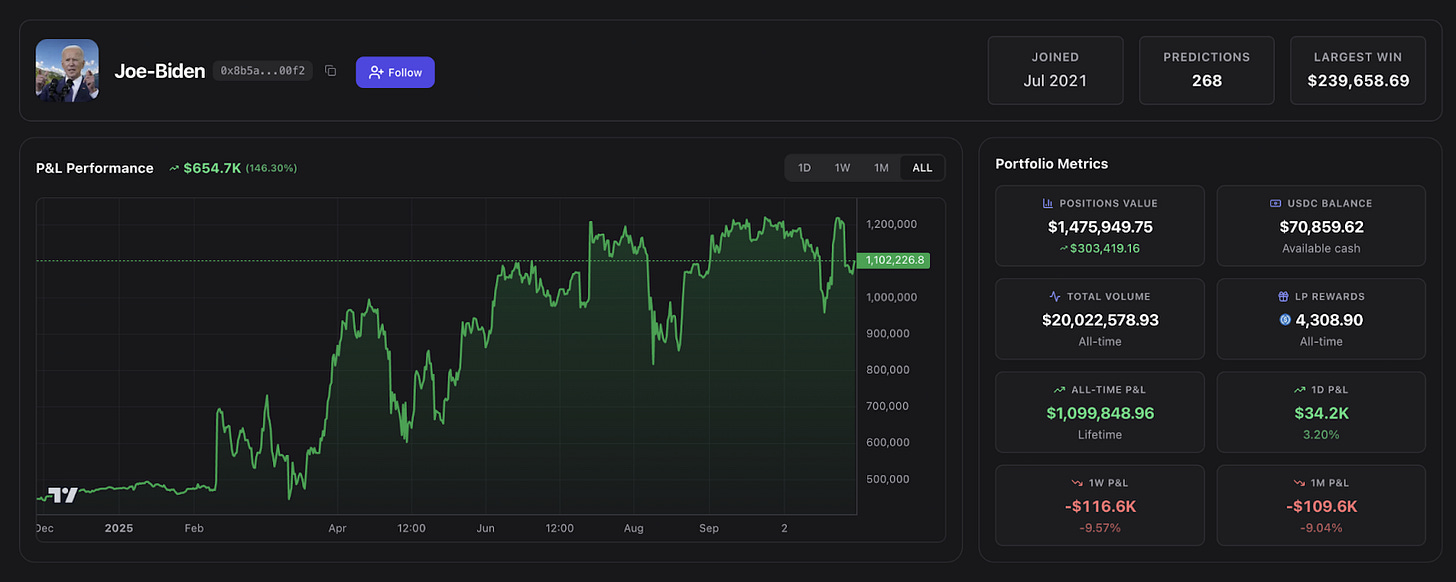Click the $1,475,949.75 positions value

click(x=1100, y=227)
